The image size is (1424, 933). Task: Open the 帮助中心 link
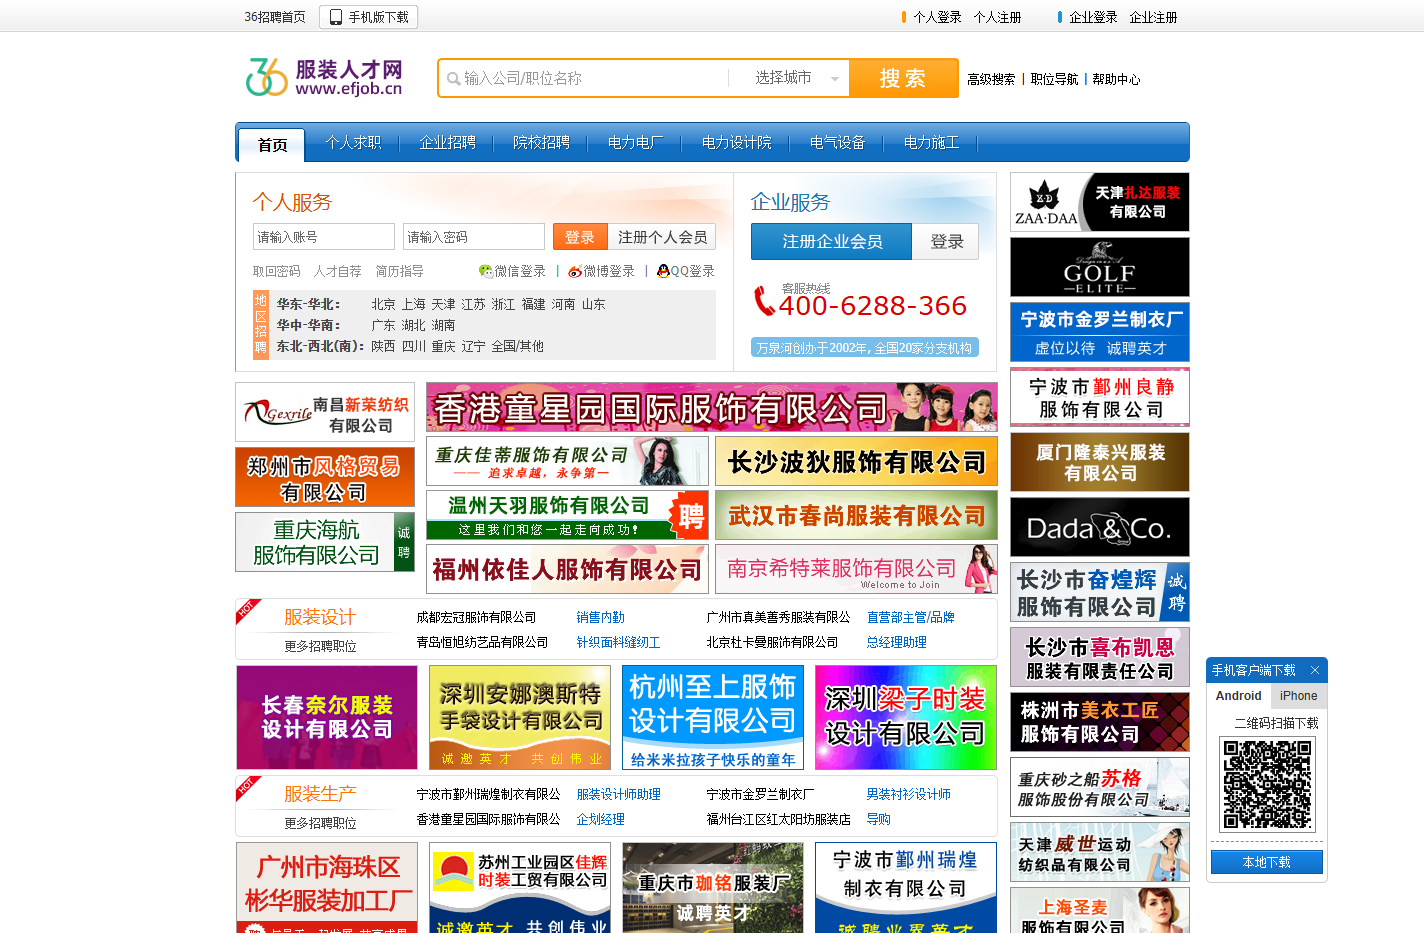pyautogui.click(x=1116, y=79)
